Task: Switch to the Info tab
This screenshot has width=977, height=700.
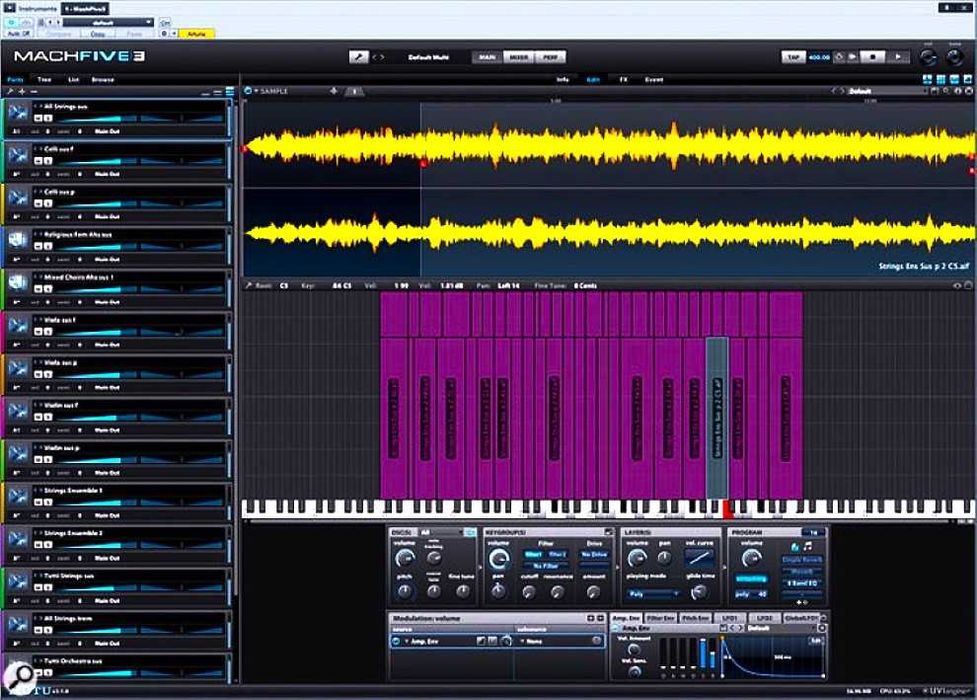Action: [x=563, y=80]
